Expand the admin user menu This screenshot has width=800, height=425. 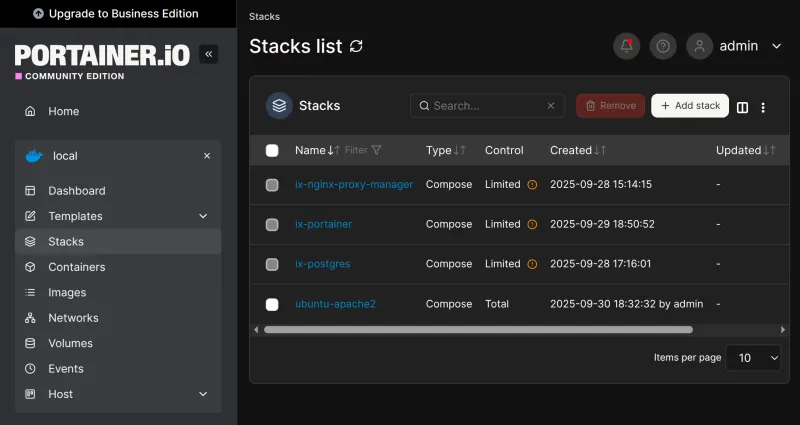point(776,46)
